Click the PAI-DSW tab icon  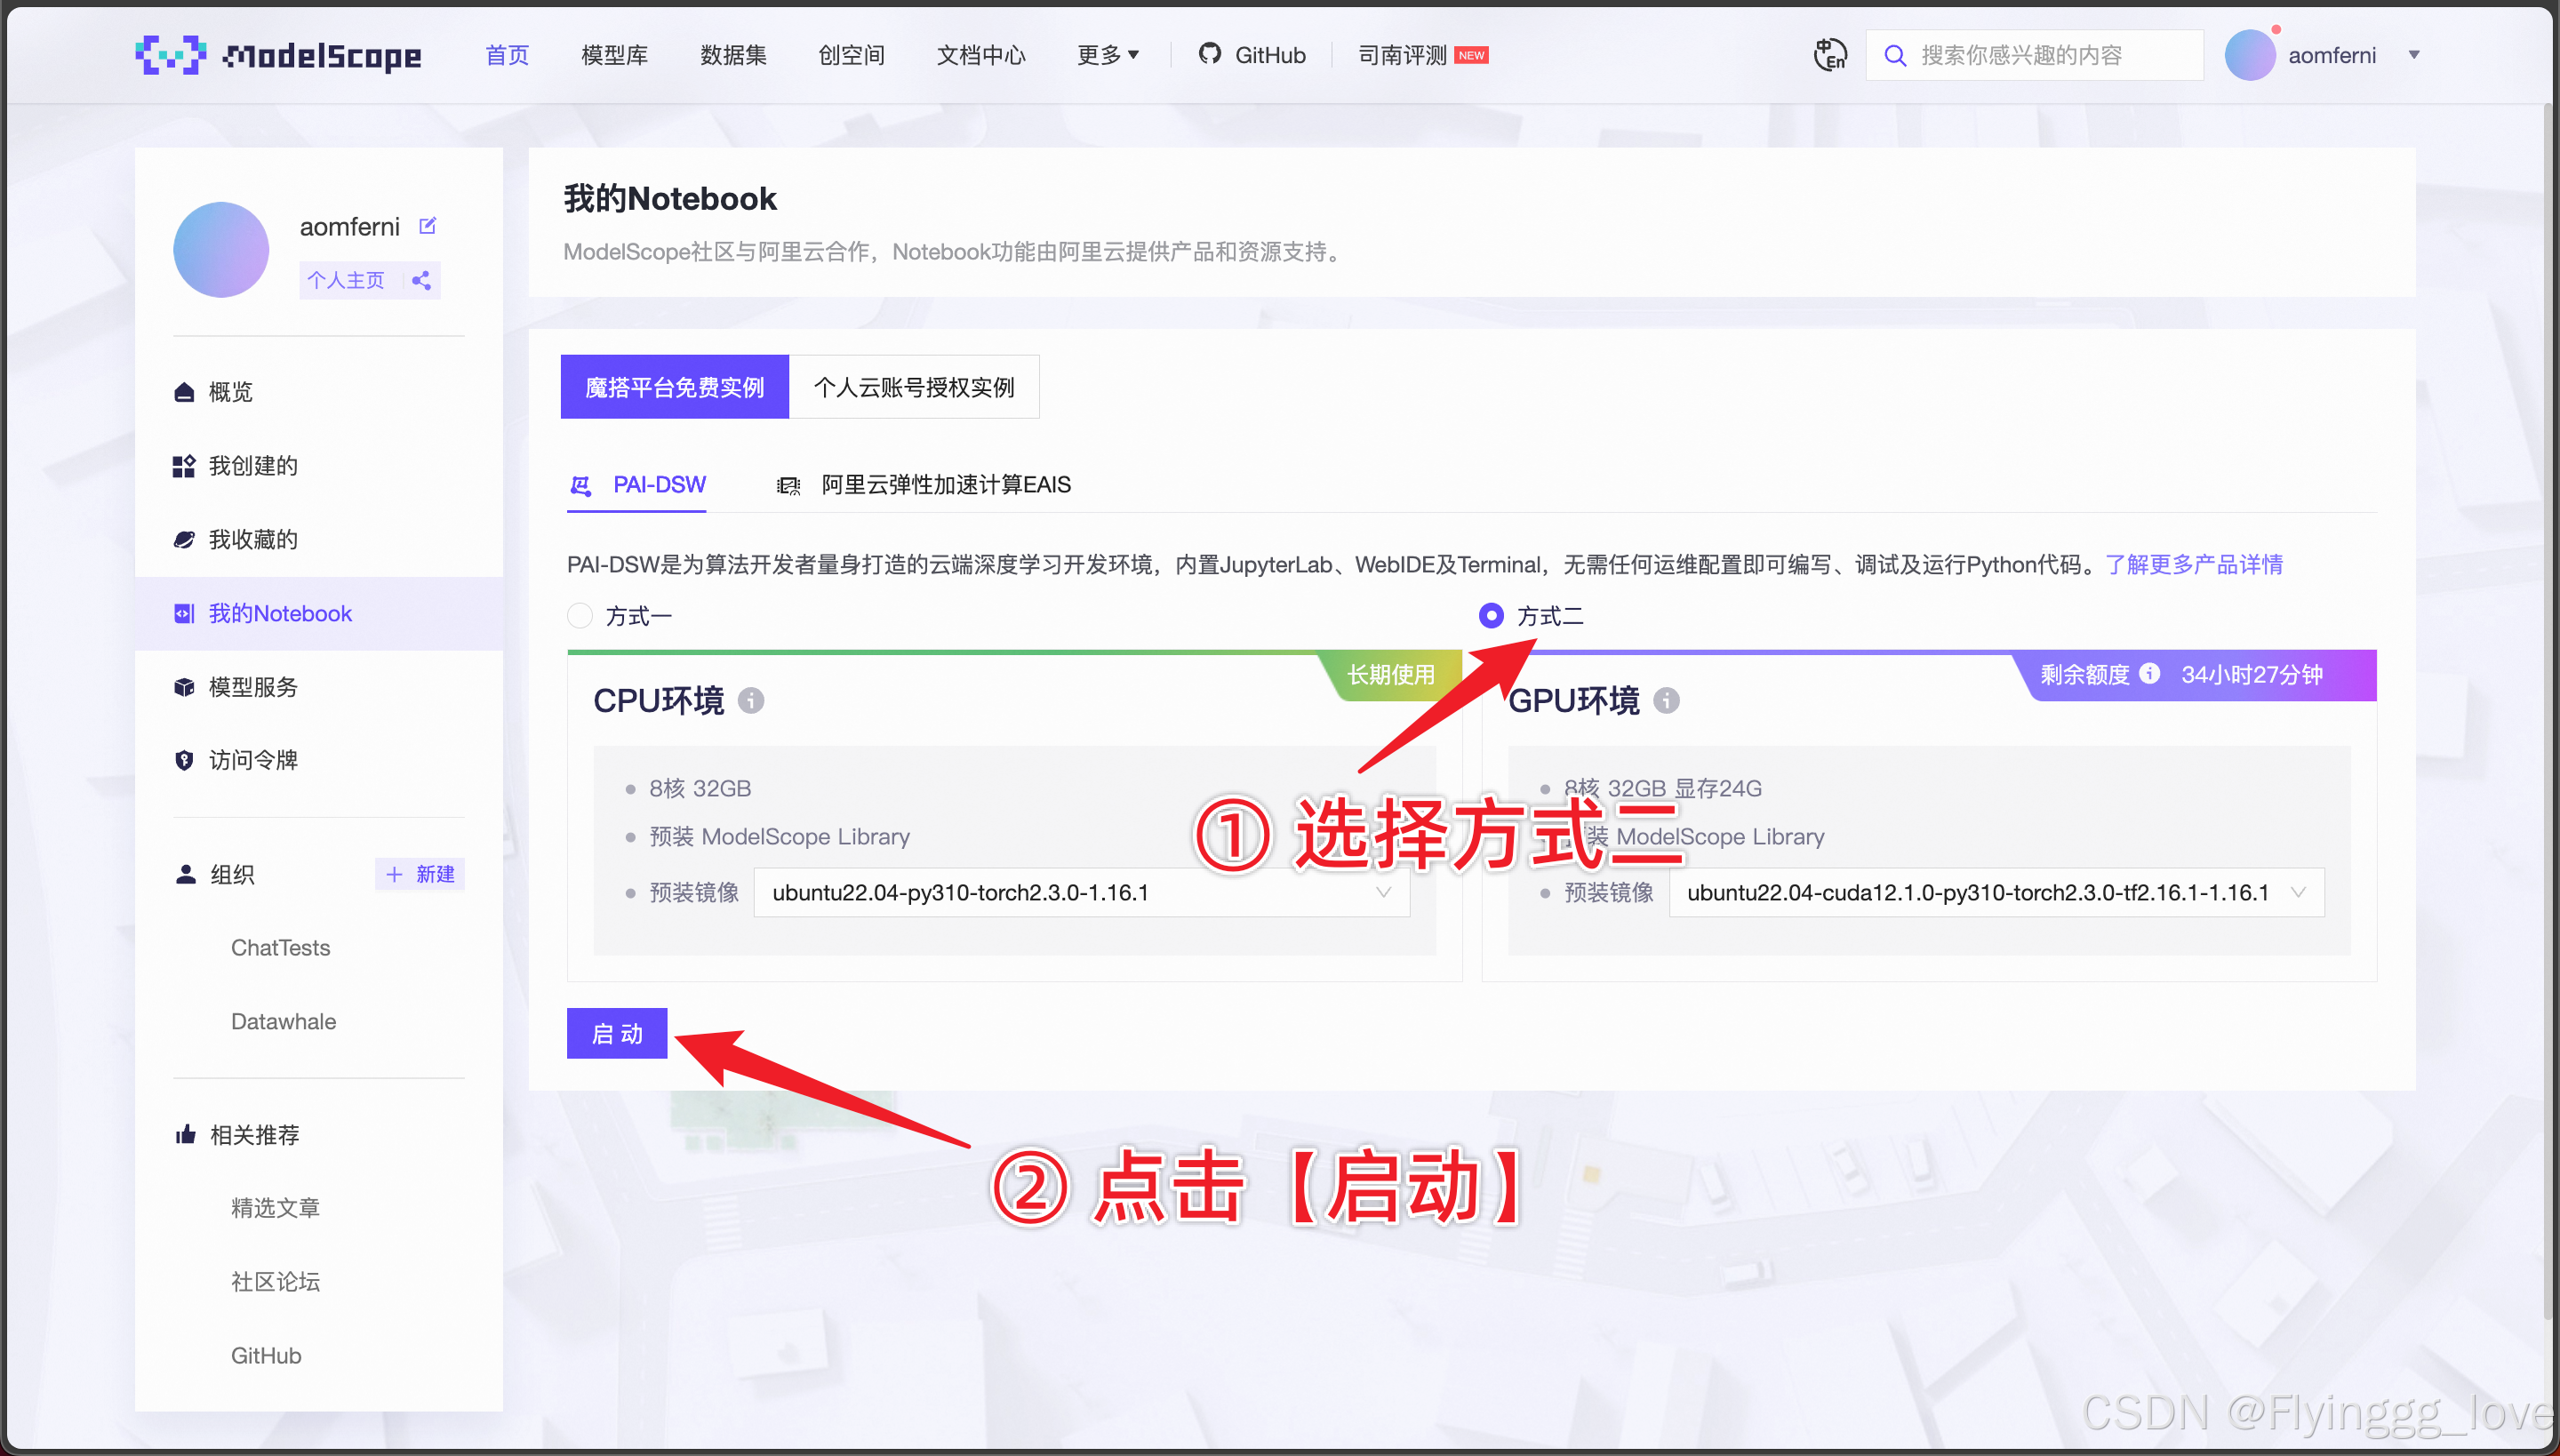580,486
